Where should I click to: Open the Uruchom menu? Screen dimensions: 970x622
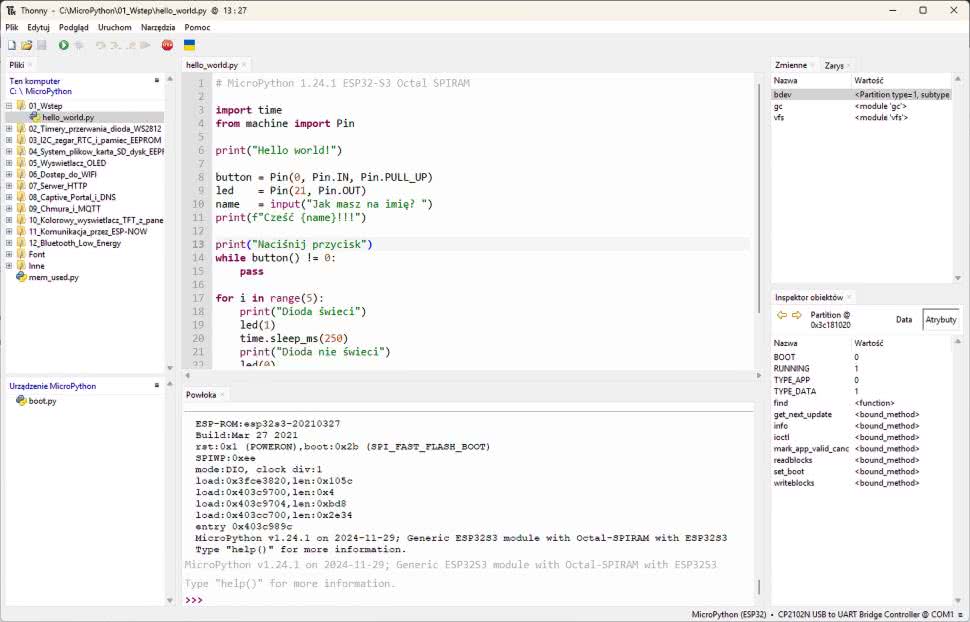[114, 27]
